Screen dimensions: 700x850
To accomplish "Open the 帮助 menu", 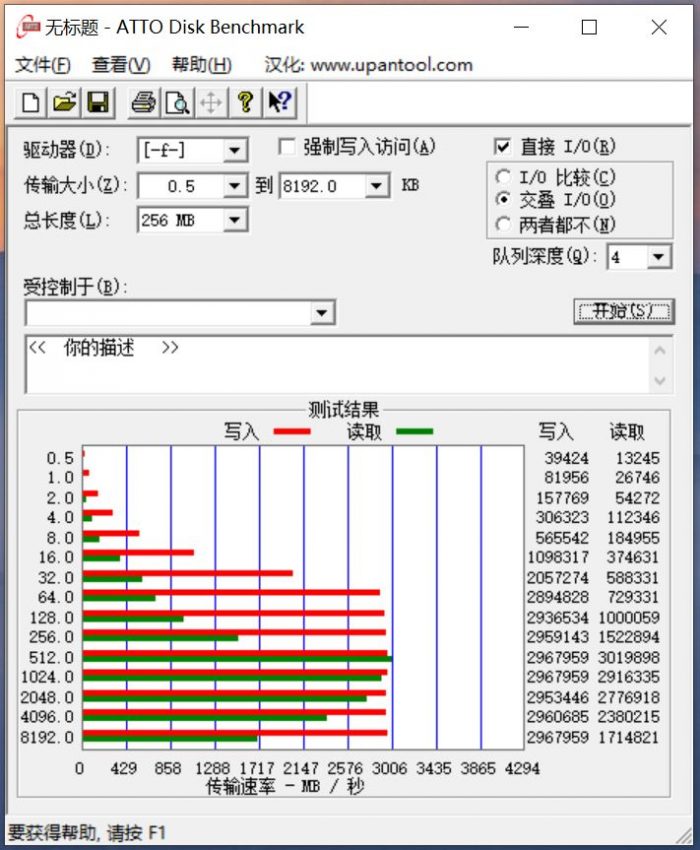I will point(201,65).
